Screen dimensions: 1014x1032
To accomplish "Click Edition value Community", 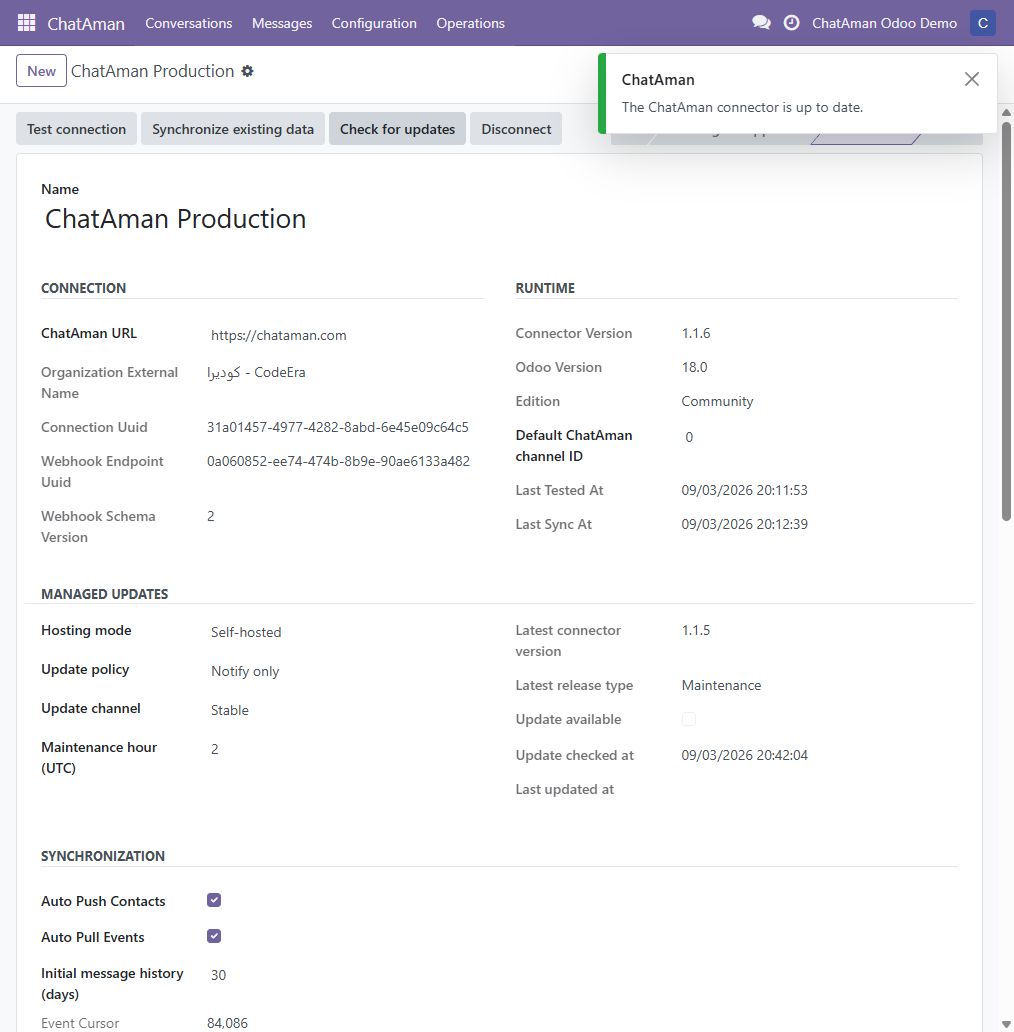I will coord(717,401).
